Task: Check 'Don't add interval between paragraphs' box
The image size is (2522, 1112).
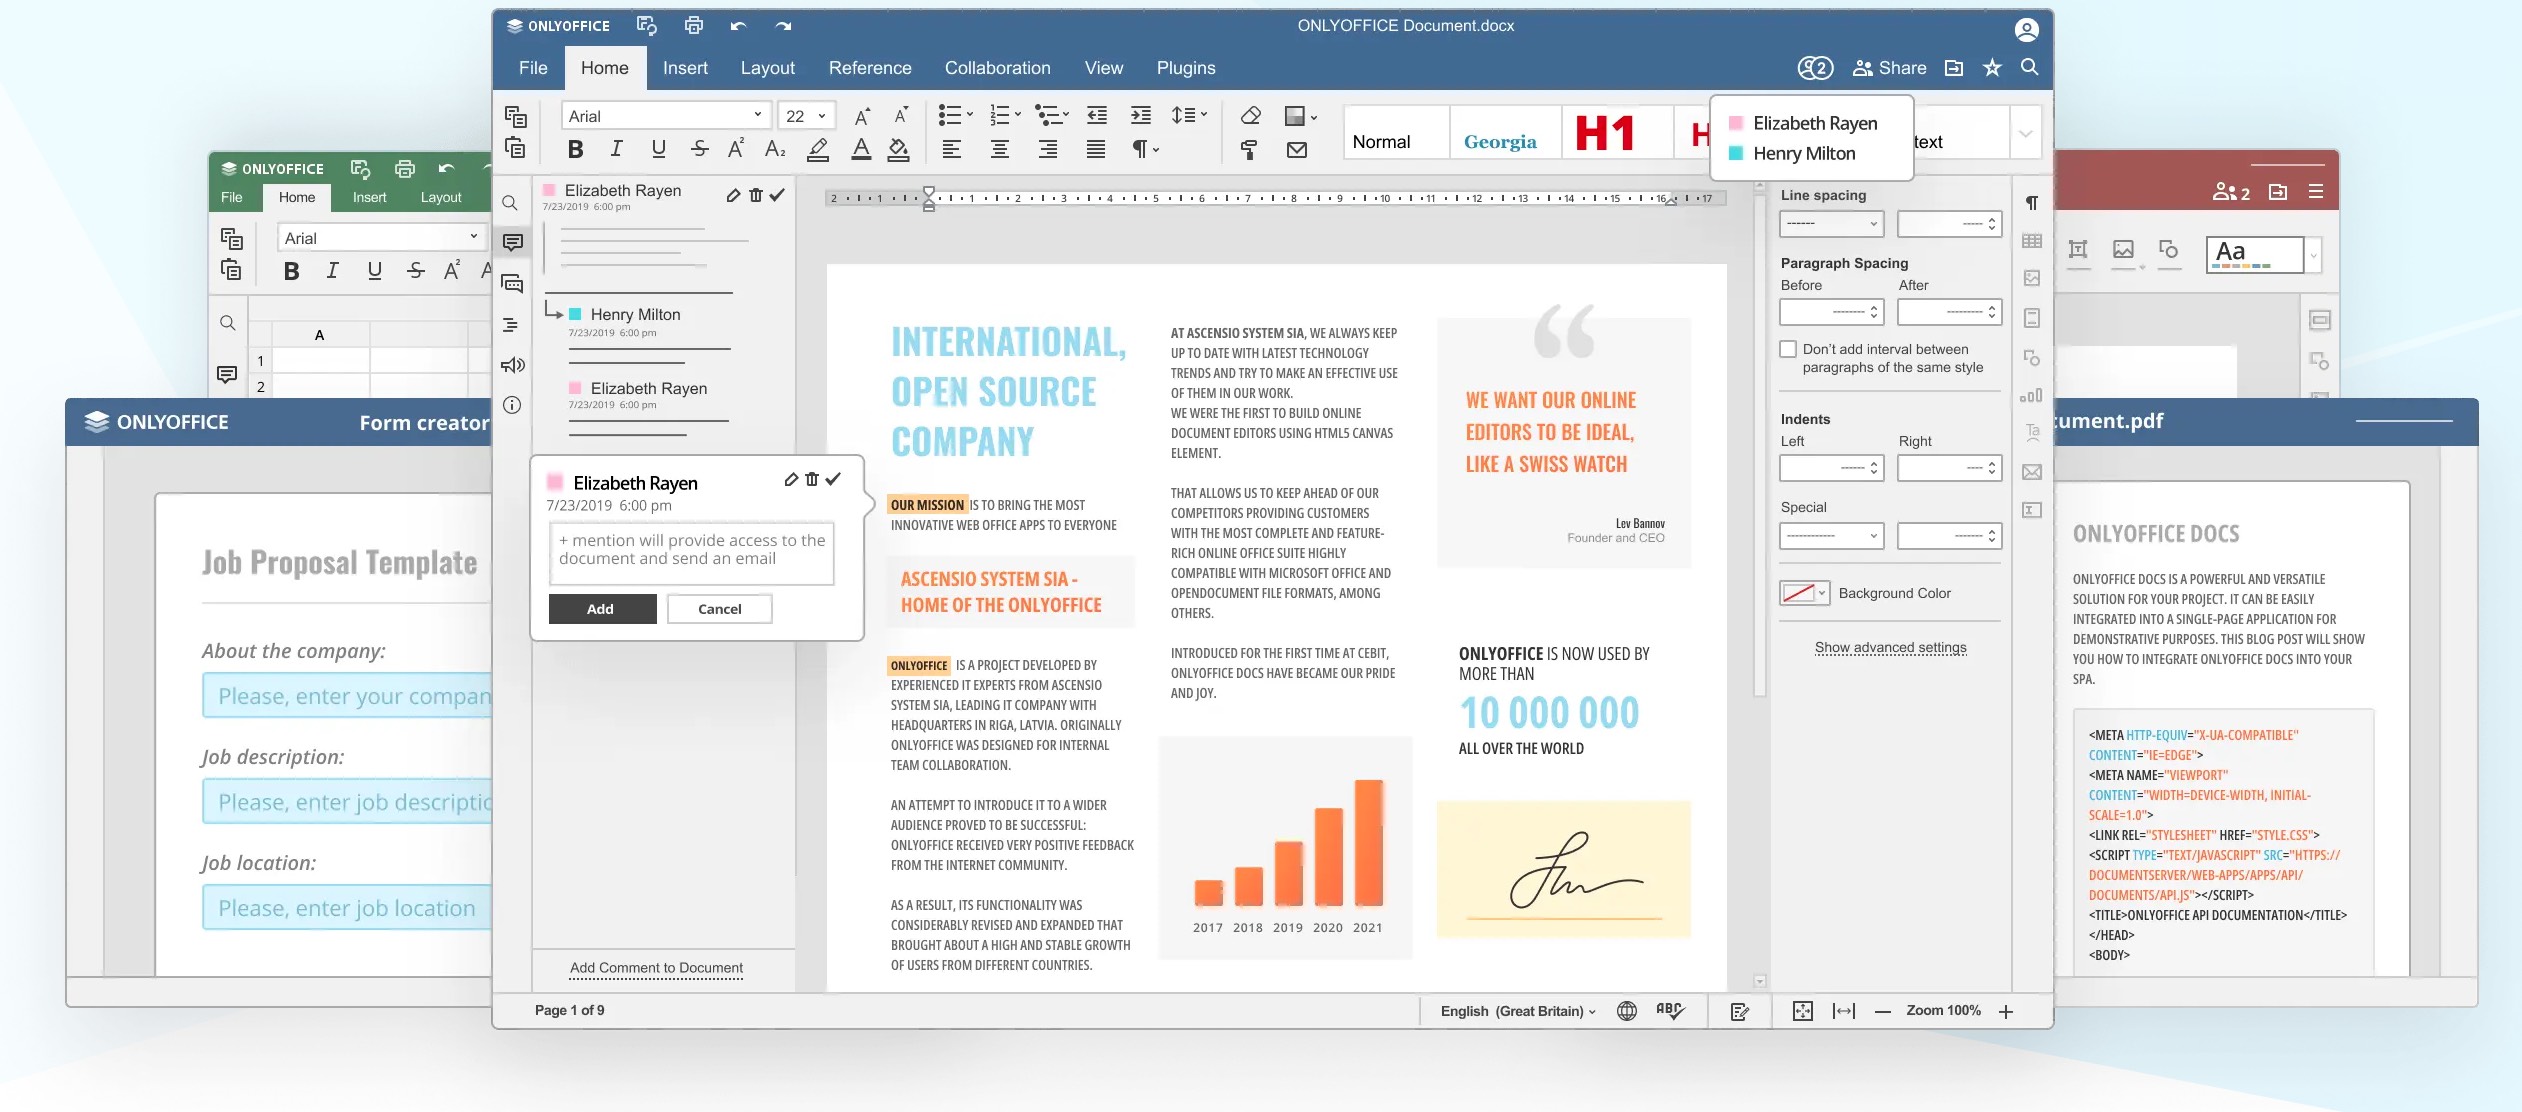Action: pyautogui.click(x=1788, y=349)
